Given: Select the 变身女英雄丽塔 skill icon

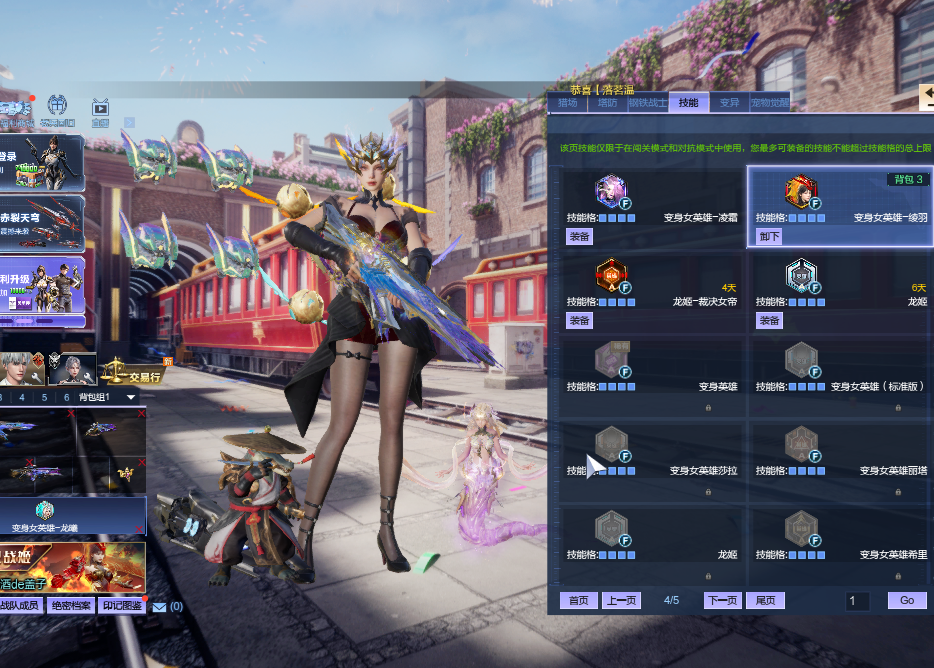Looking at the screenshot, I should (801, 445).
